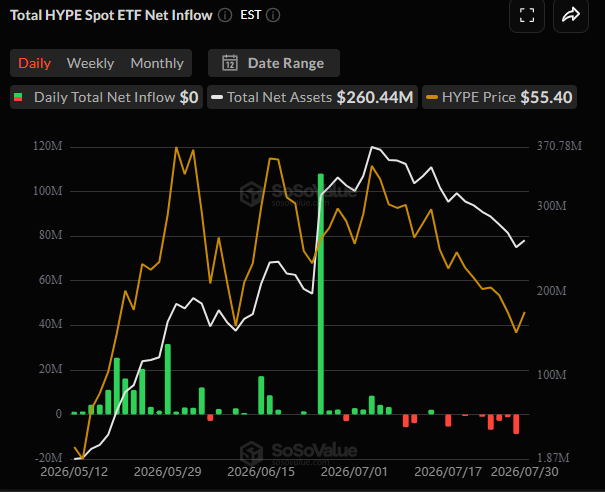The height and width of the screenshot is (492, 605).
Task: Toggle HYPE Price line
Action: click(500, 97)
